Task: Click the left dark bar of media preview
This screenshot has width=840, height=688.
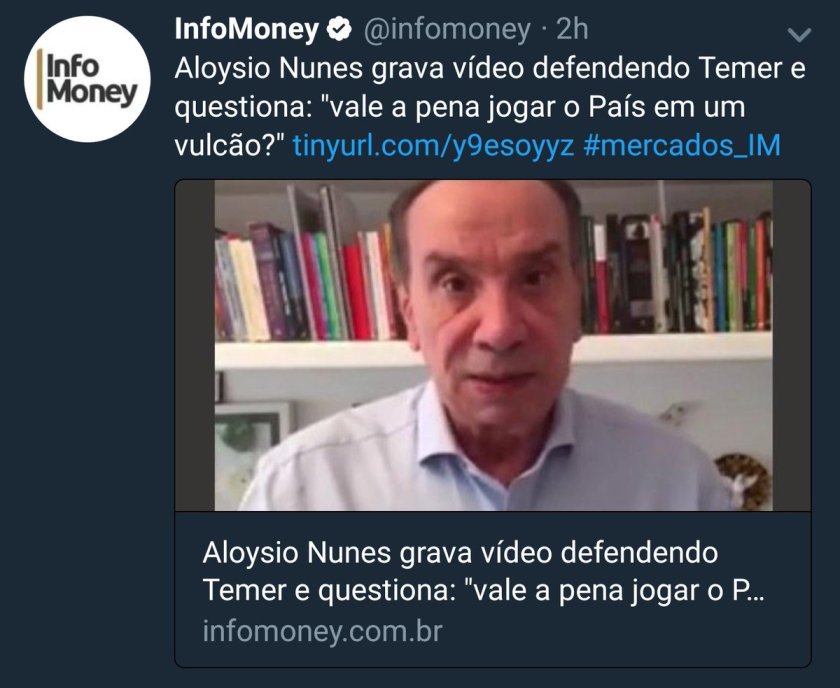Action: pyautogui.click(x=195, y=346)
